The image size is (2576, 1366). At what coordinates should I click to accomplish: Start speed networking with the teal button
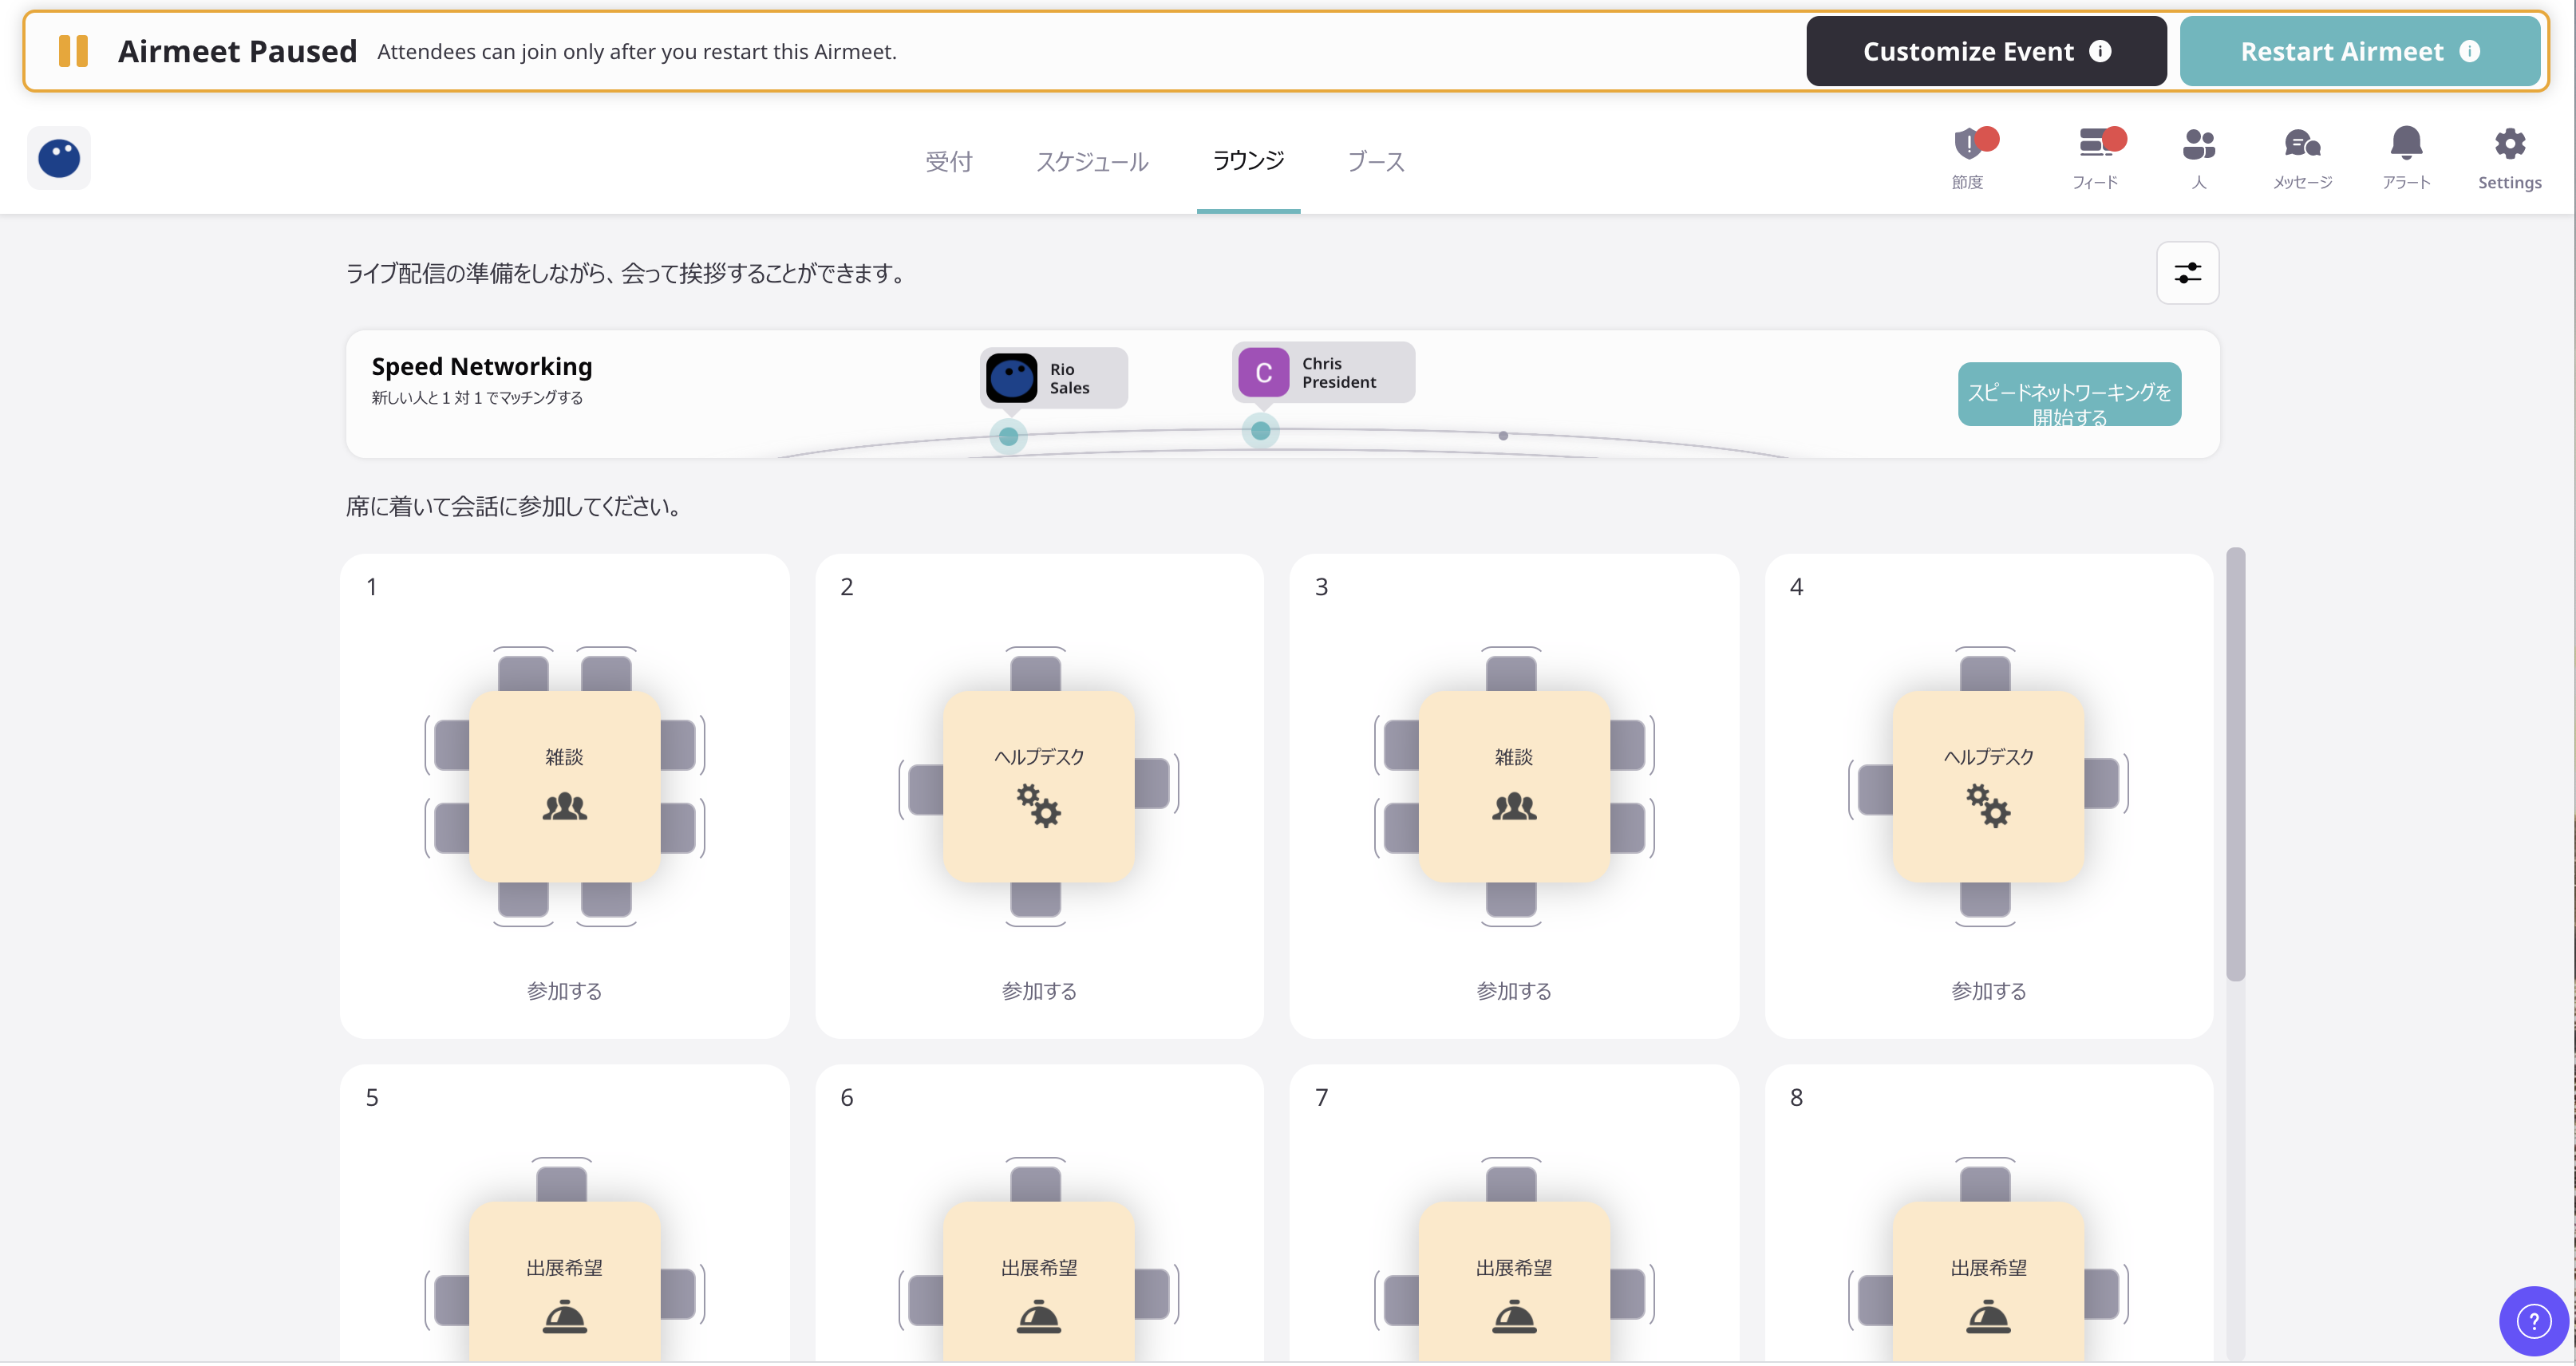[x=2069, y=394]
